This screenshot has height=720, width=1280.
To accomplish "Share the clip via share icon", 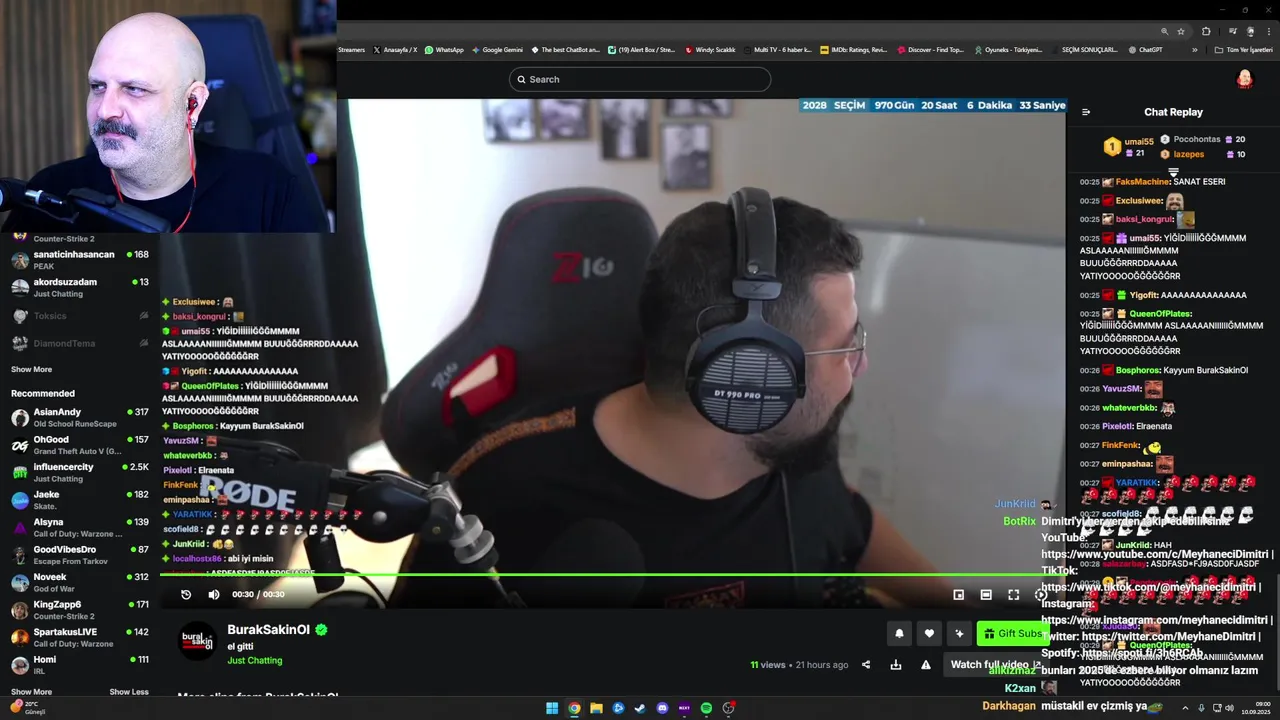I will [x=866, y=664].
